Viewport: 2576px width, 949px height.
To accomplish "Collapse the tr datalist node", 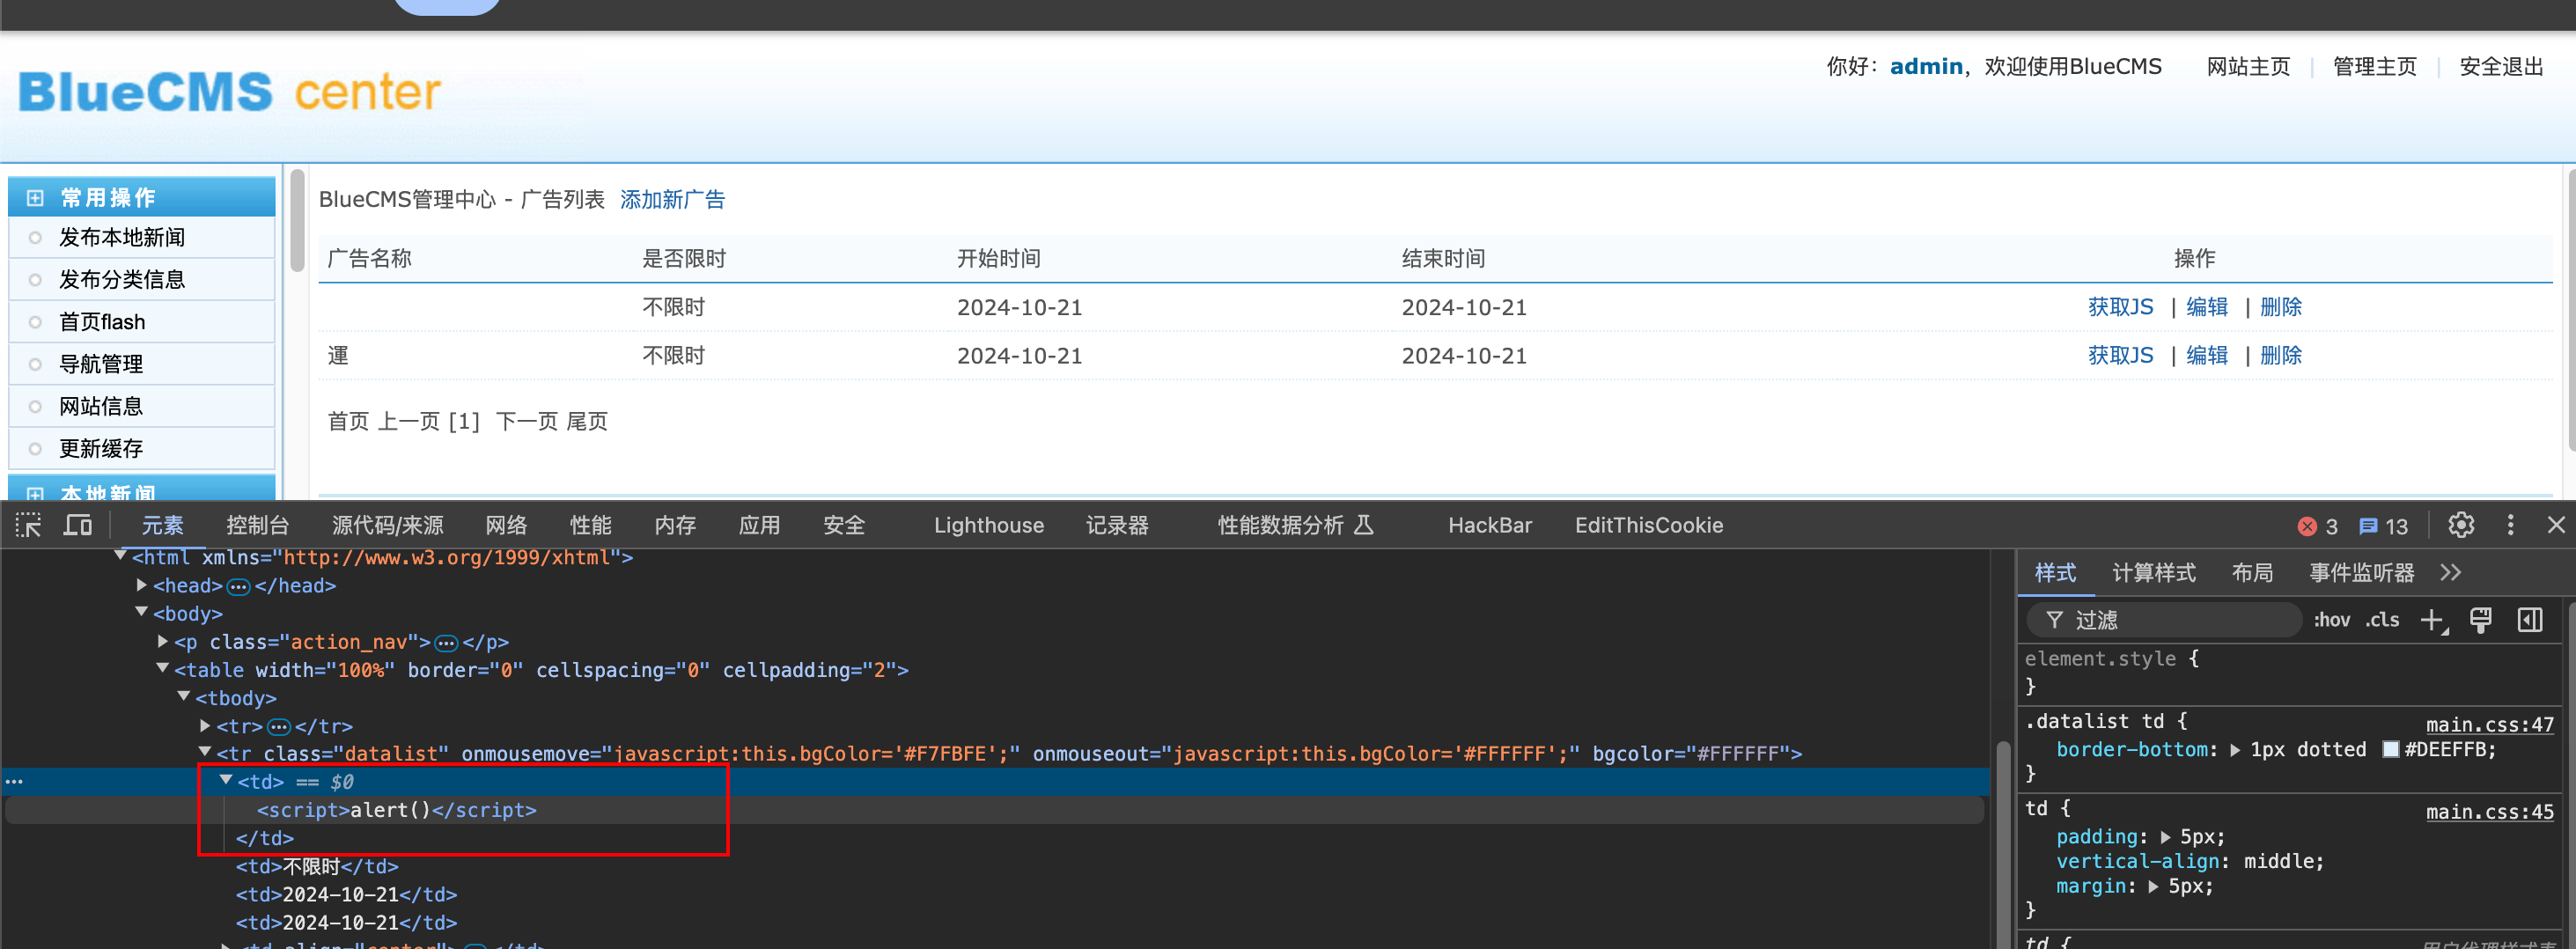I will (x=205, y=751).
